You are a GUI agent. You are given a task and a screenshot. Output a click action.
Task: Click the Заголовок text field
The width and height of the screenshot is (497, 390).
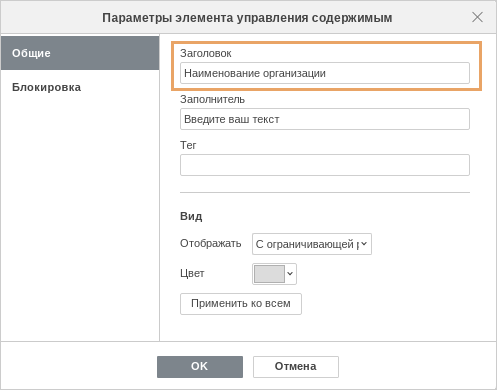pos(325,73)
